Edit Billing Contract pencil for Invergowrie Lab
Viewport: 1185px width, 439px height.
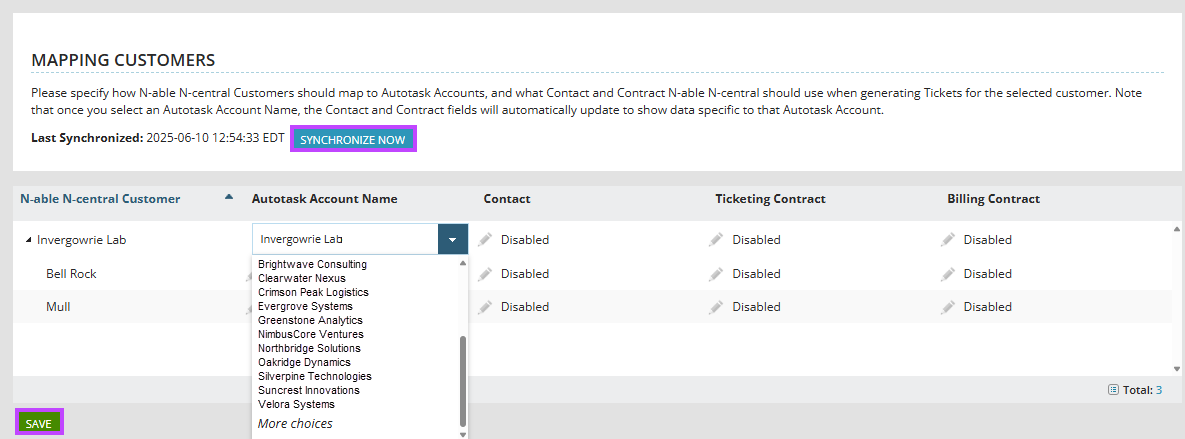pyautogui.click(x=948, y=240)
